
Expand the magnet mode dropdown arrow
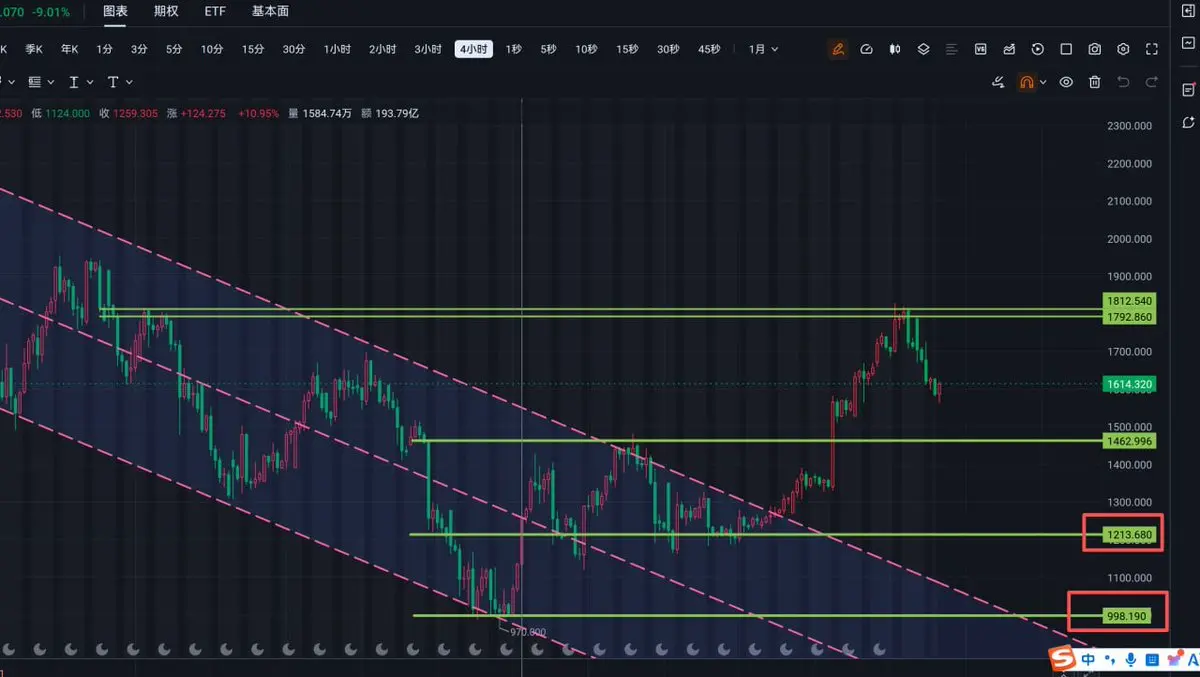(1043, 82)
